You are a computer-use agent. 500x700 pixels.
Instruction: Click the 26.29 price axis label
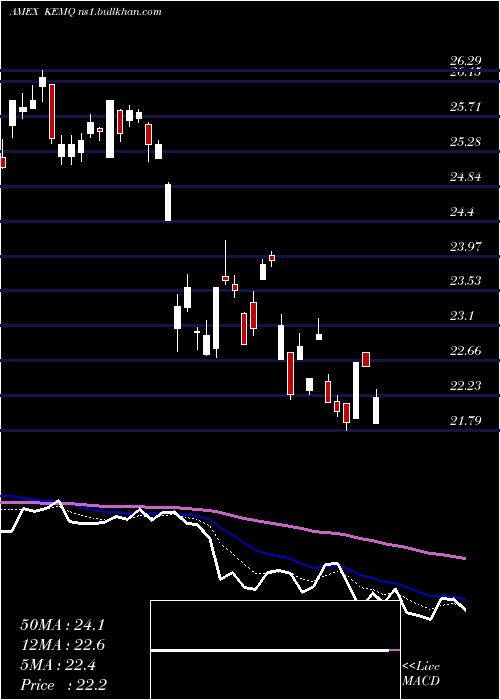(466, 61)
